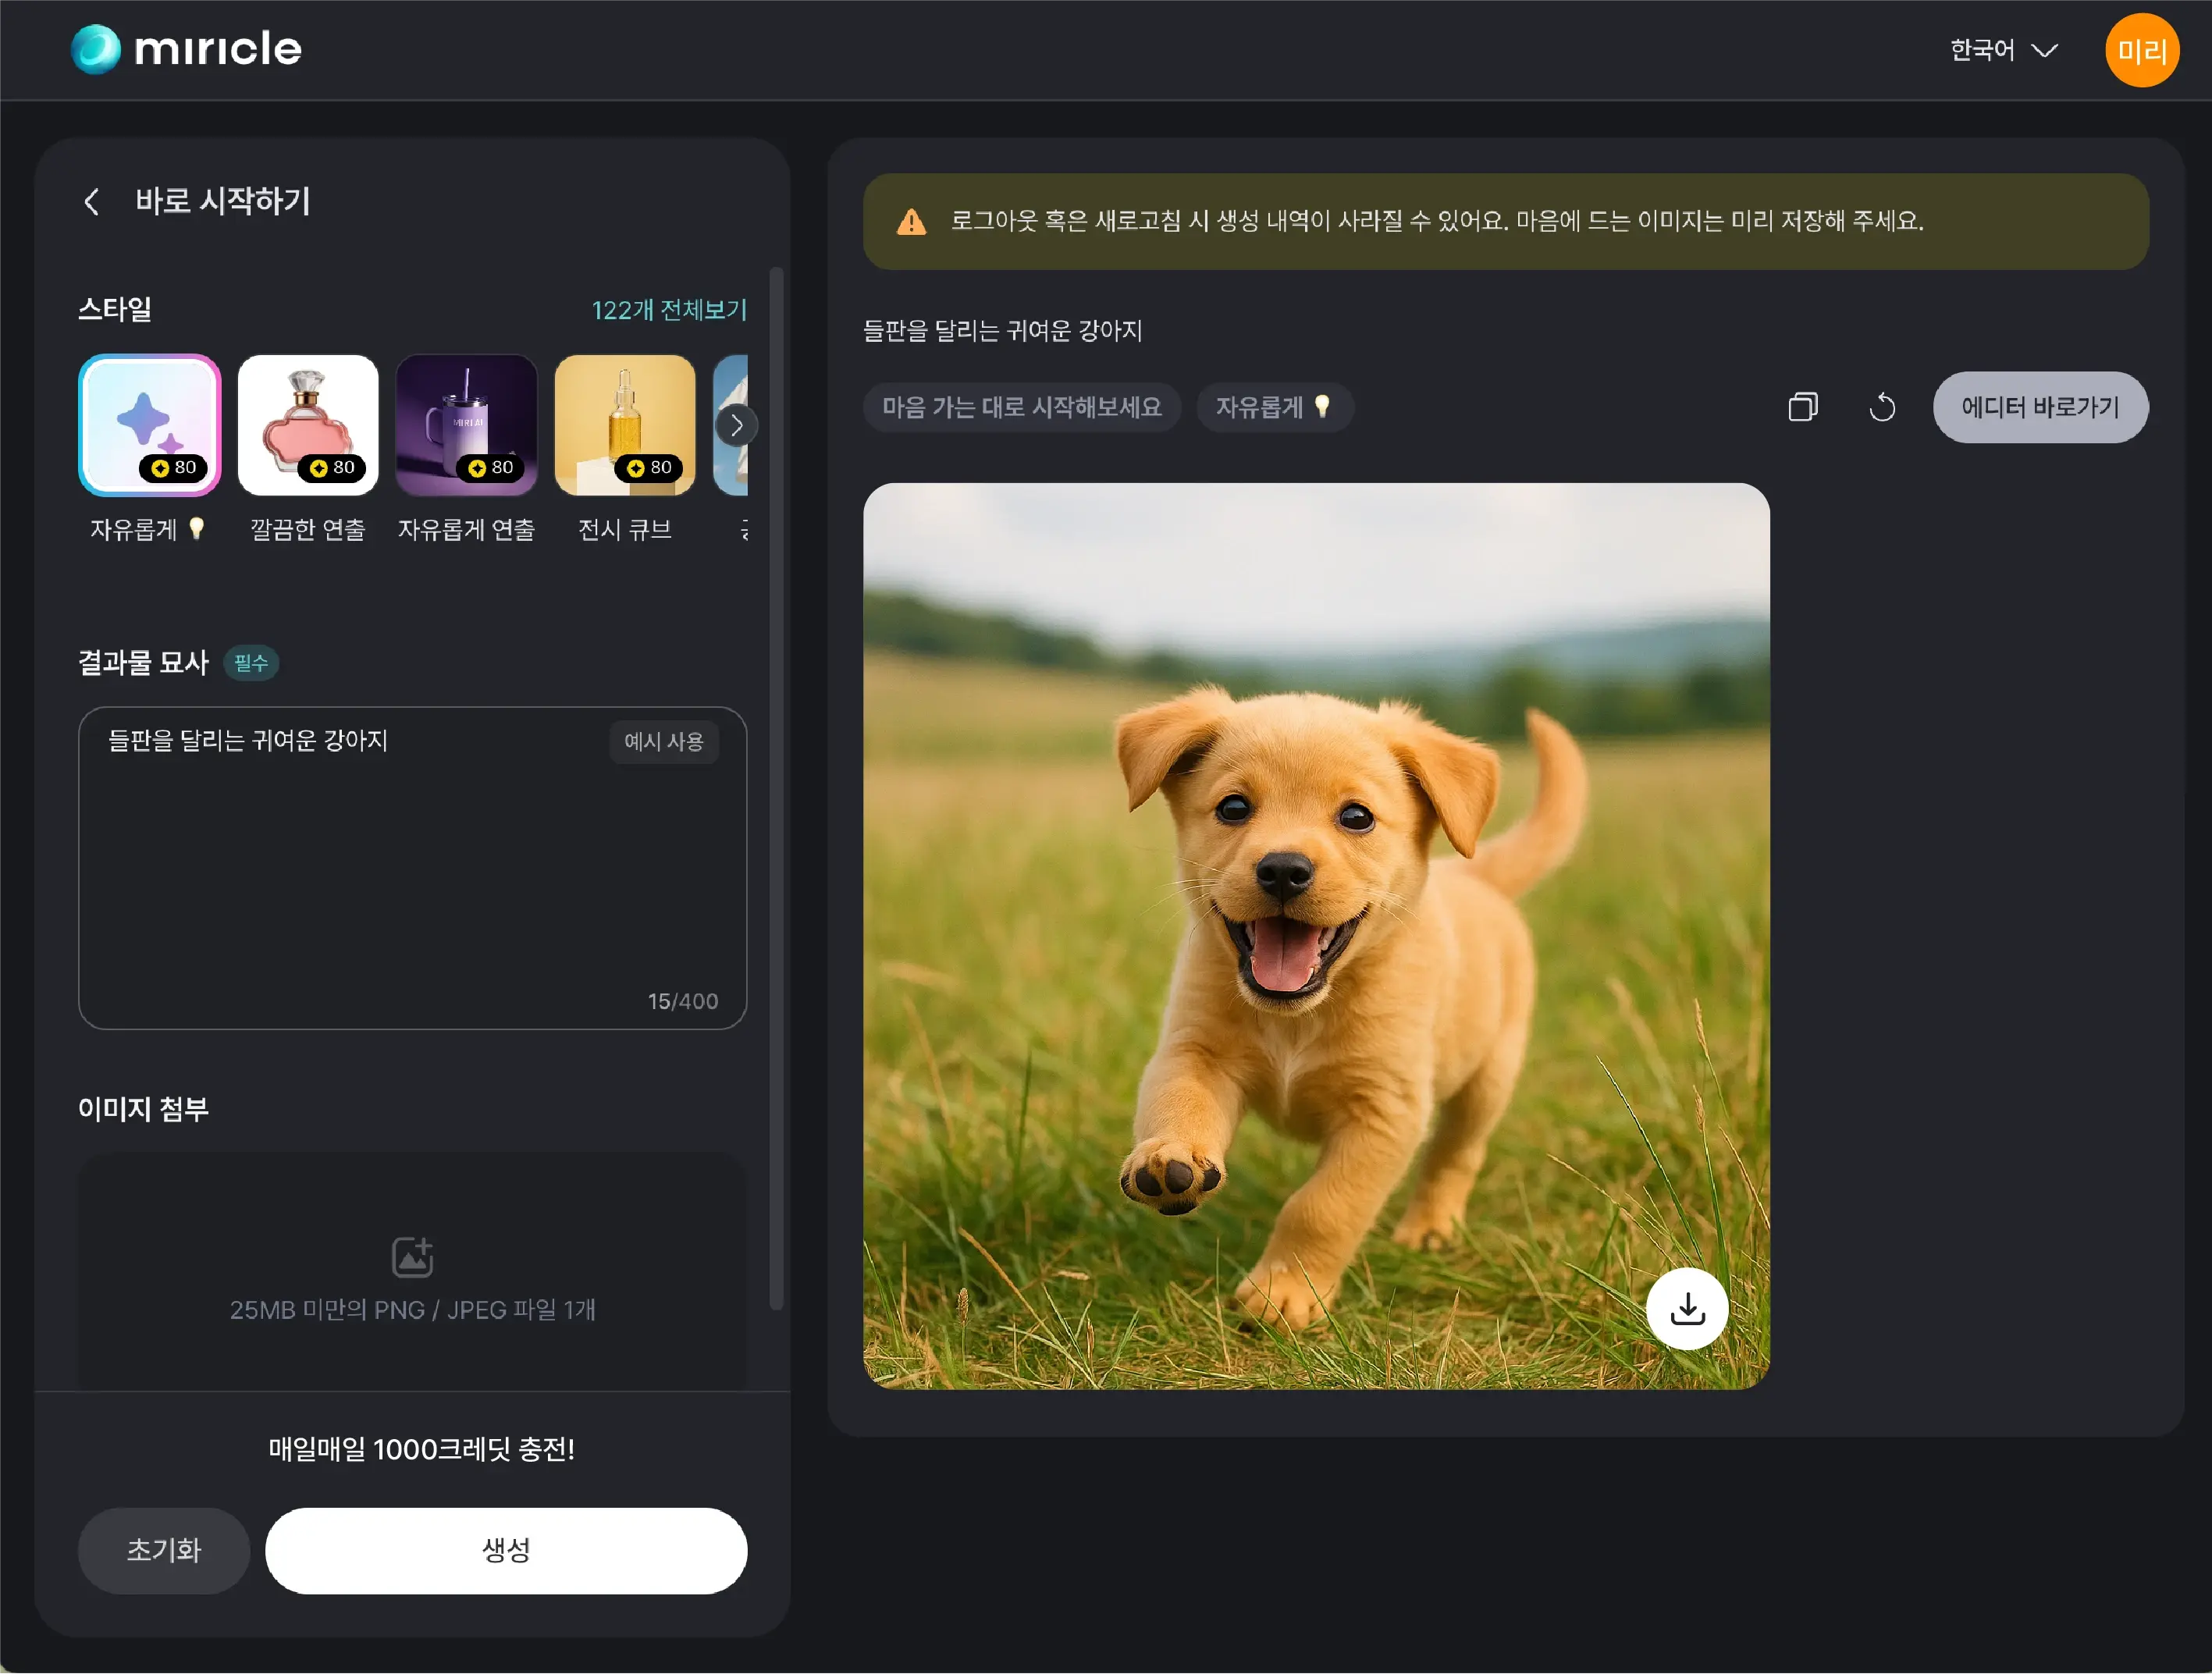Open the 한국어 language dropdown
This screenshot has width=2212, height=1674.
tap(2003, 50)
